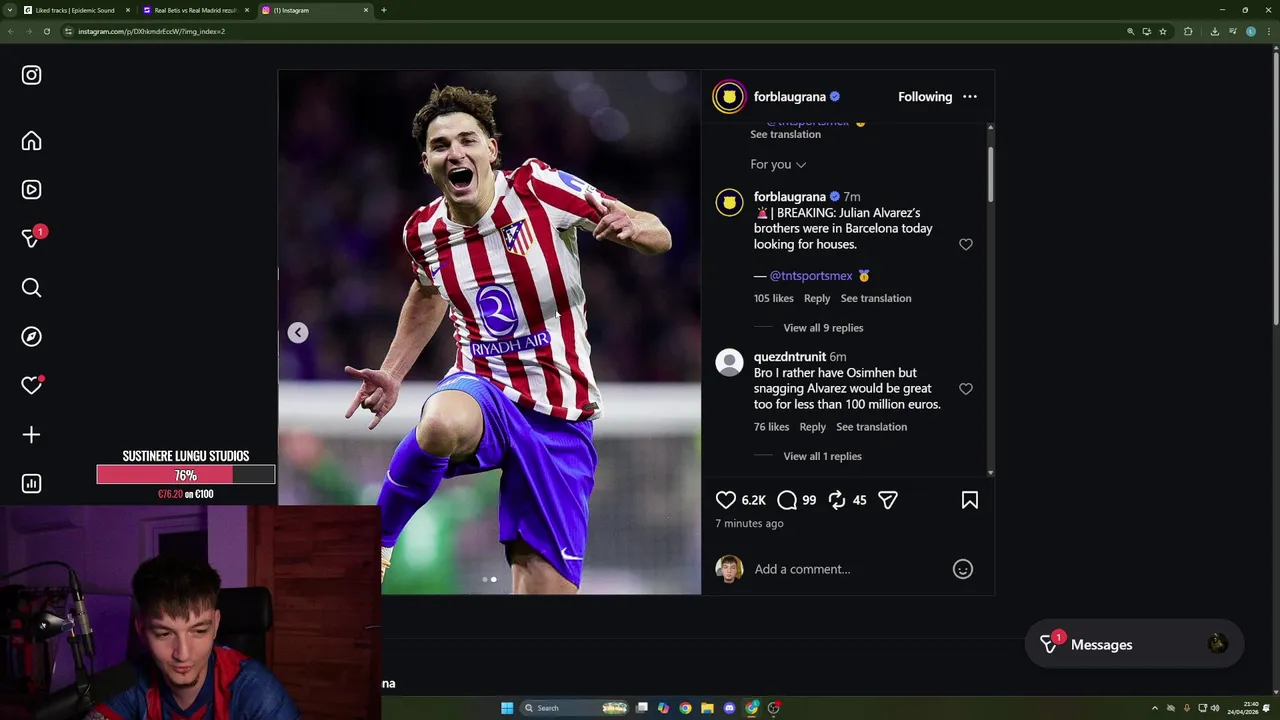1280x720 pixels.
Task: See translation of quezdntrunit's comment
Action: tap(872, 427)
